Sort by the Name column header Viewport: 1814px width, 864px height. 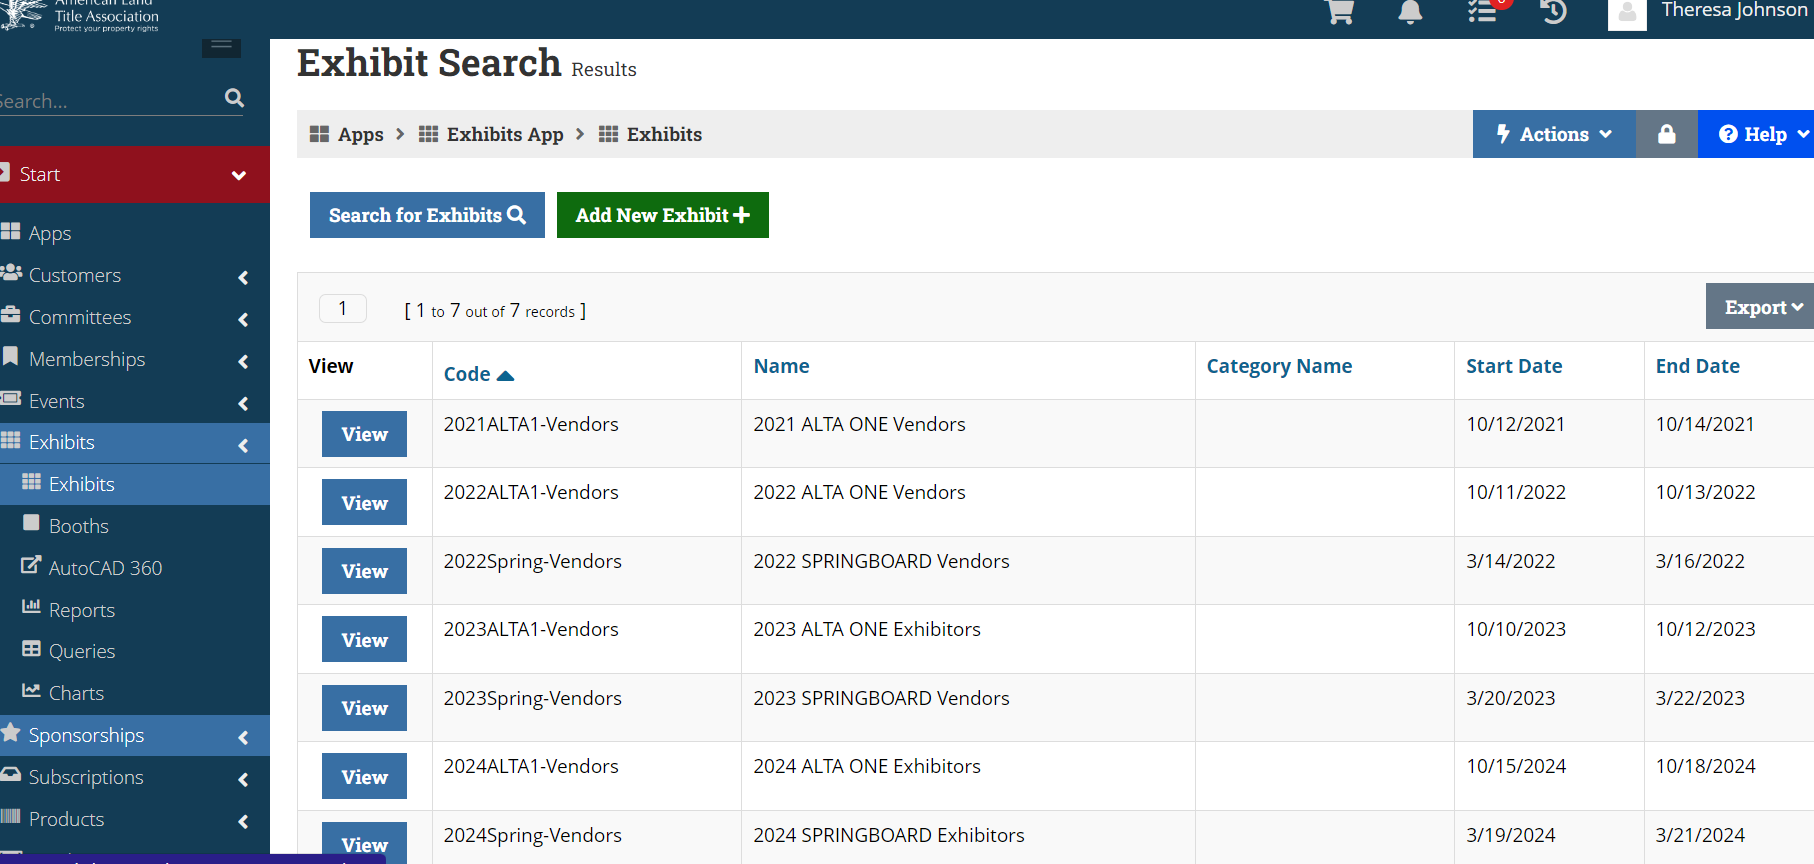[x=782, y=366]
